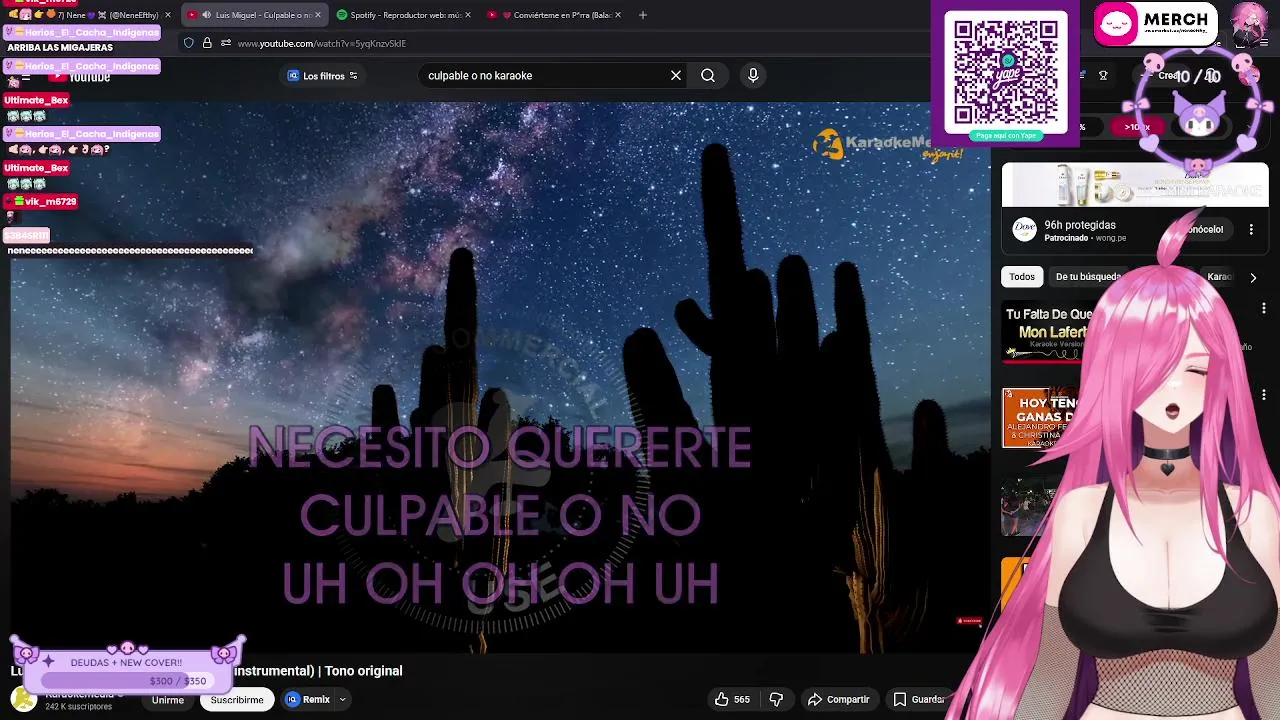Screen dimensions: 1280x720
Task: Close the Luis Miguel Culpable tab
Action: coord(318,15)
